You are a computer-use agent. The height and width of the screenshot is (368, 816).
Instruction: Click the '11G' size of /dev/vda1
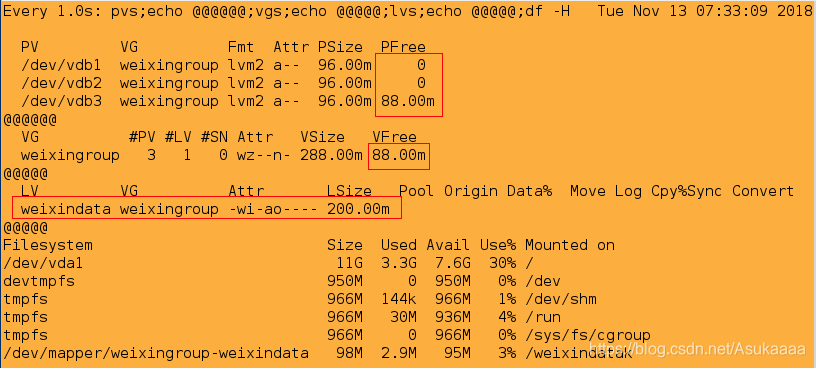(x=349, y=263)
